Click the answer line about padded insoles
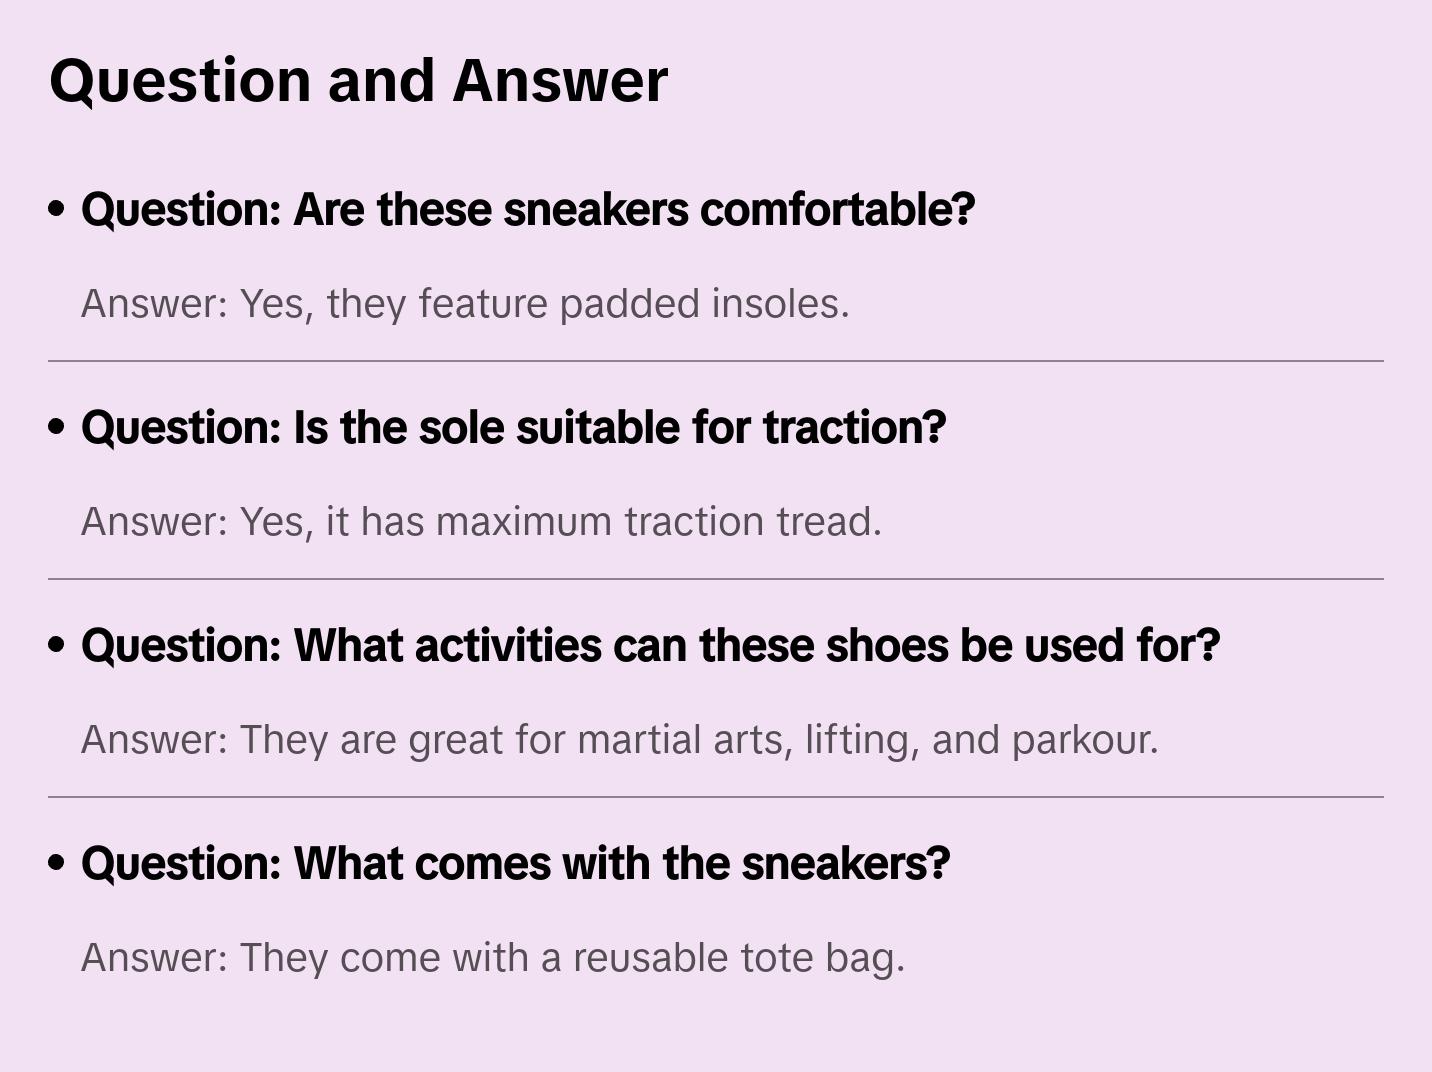Image resolution: width=1432 pixels, height=1072 pixels. [465, 304]
